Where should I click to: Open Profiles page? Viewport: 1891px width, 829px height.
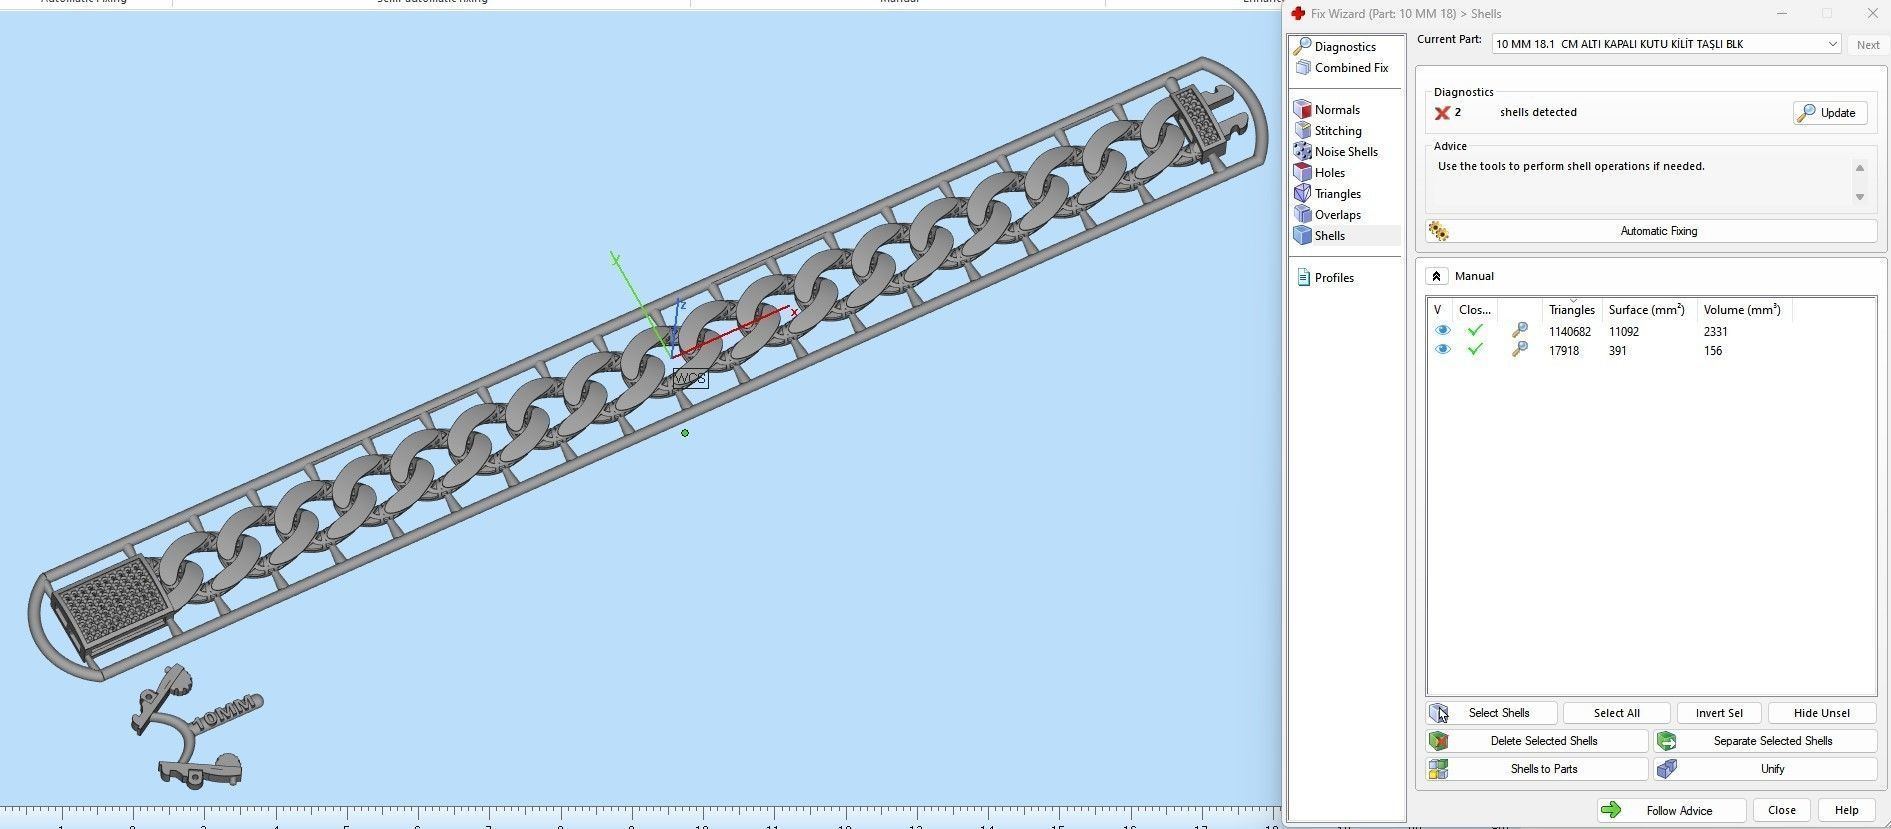(x=1334, y=278)
